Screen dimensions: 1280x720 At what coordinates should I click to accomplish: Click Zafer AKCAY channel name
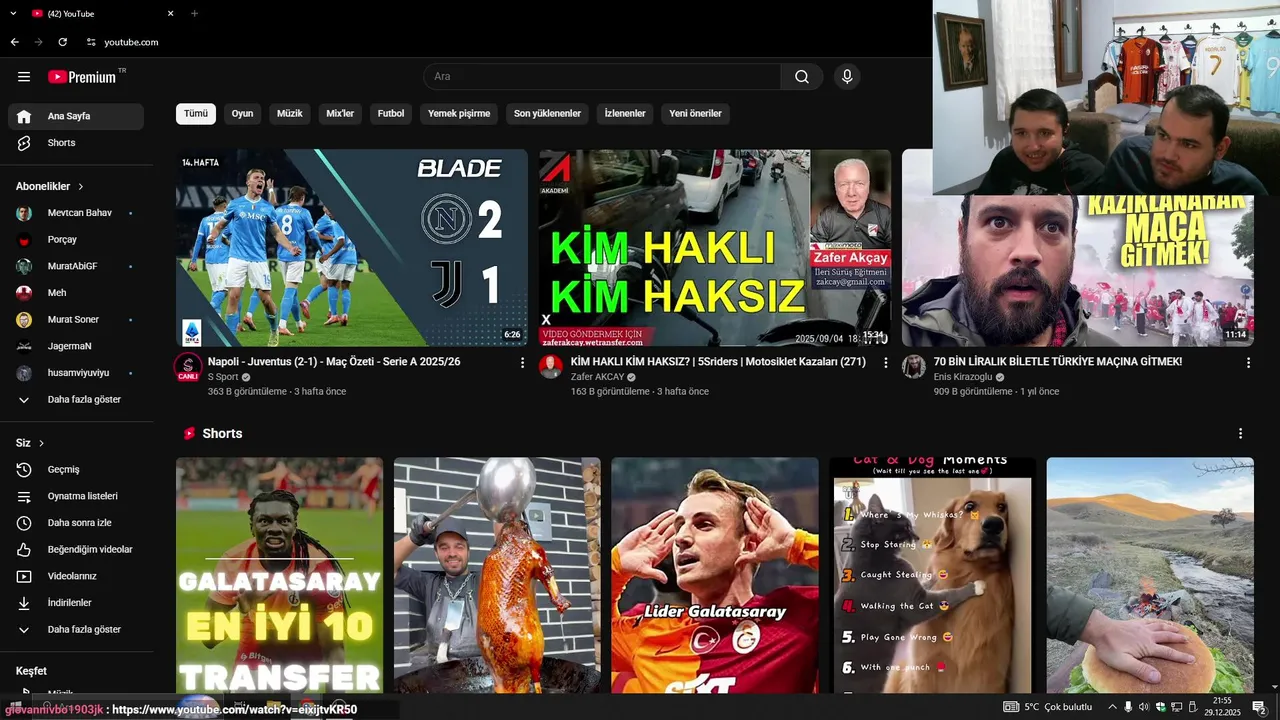[x=597, y=377]
